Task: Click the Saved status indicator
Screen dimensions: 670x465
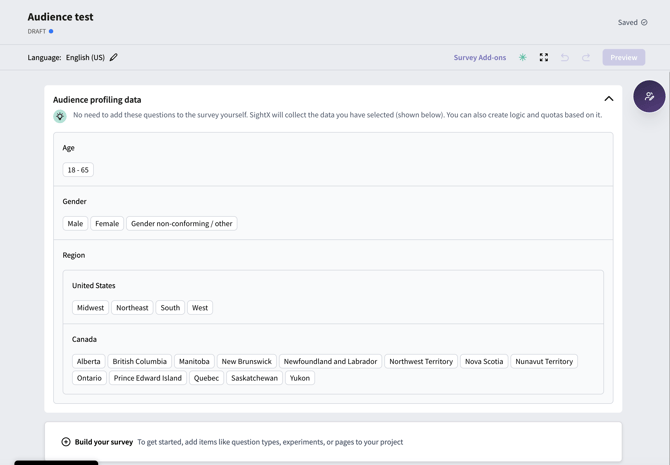Action: (632, 22)
